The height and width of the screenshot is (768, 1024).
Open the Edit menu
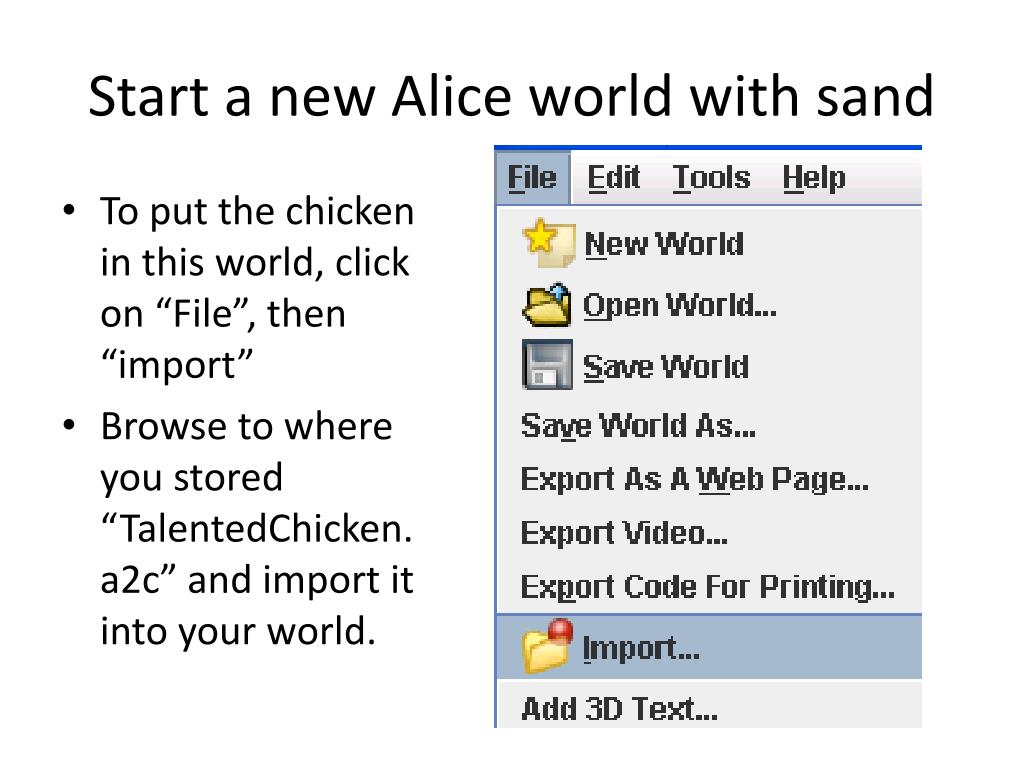613,177
